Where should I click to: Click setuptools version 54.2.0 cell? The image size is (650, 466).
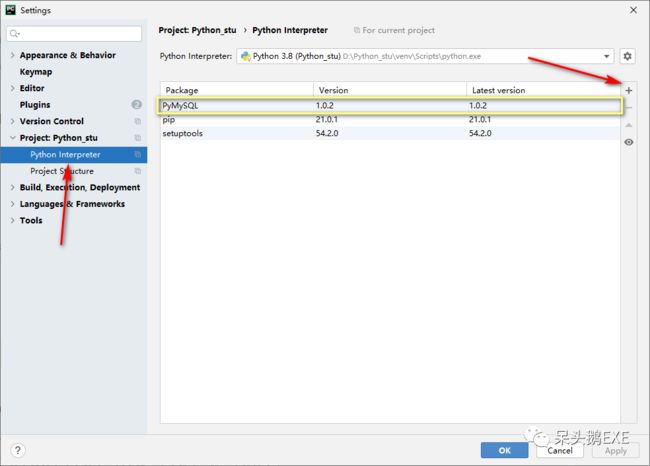327,133
